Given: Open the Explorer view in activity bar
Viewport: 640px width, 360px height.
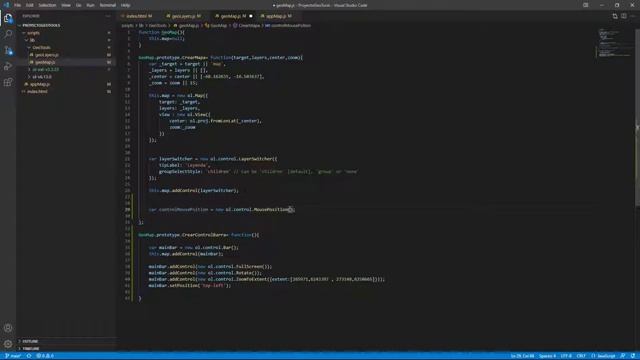Looking at the screenshot, I should (8, 18).
